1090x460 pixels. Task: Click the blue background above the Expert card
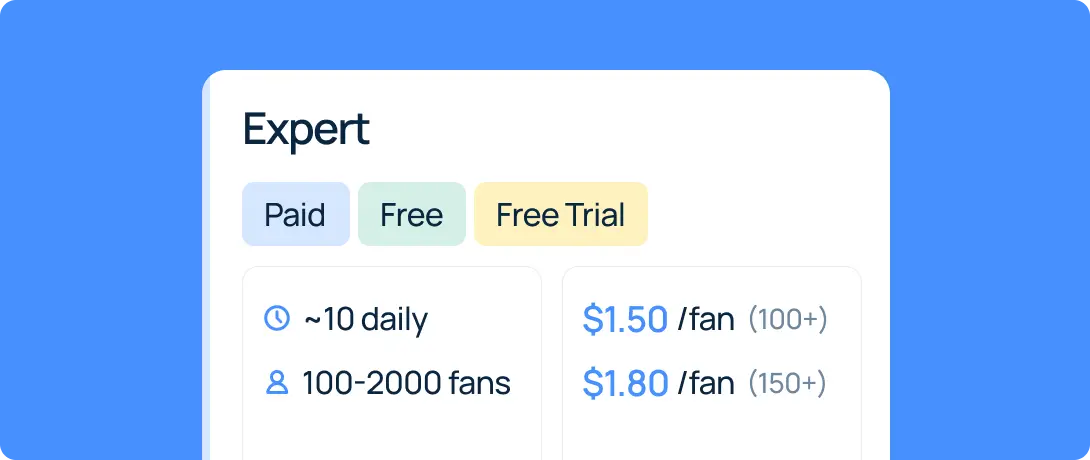[x=545, y=35]
